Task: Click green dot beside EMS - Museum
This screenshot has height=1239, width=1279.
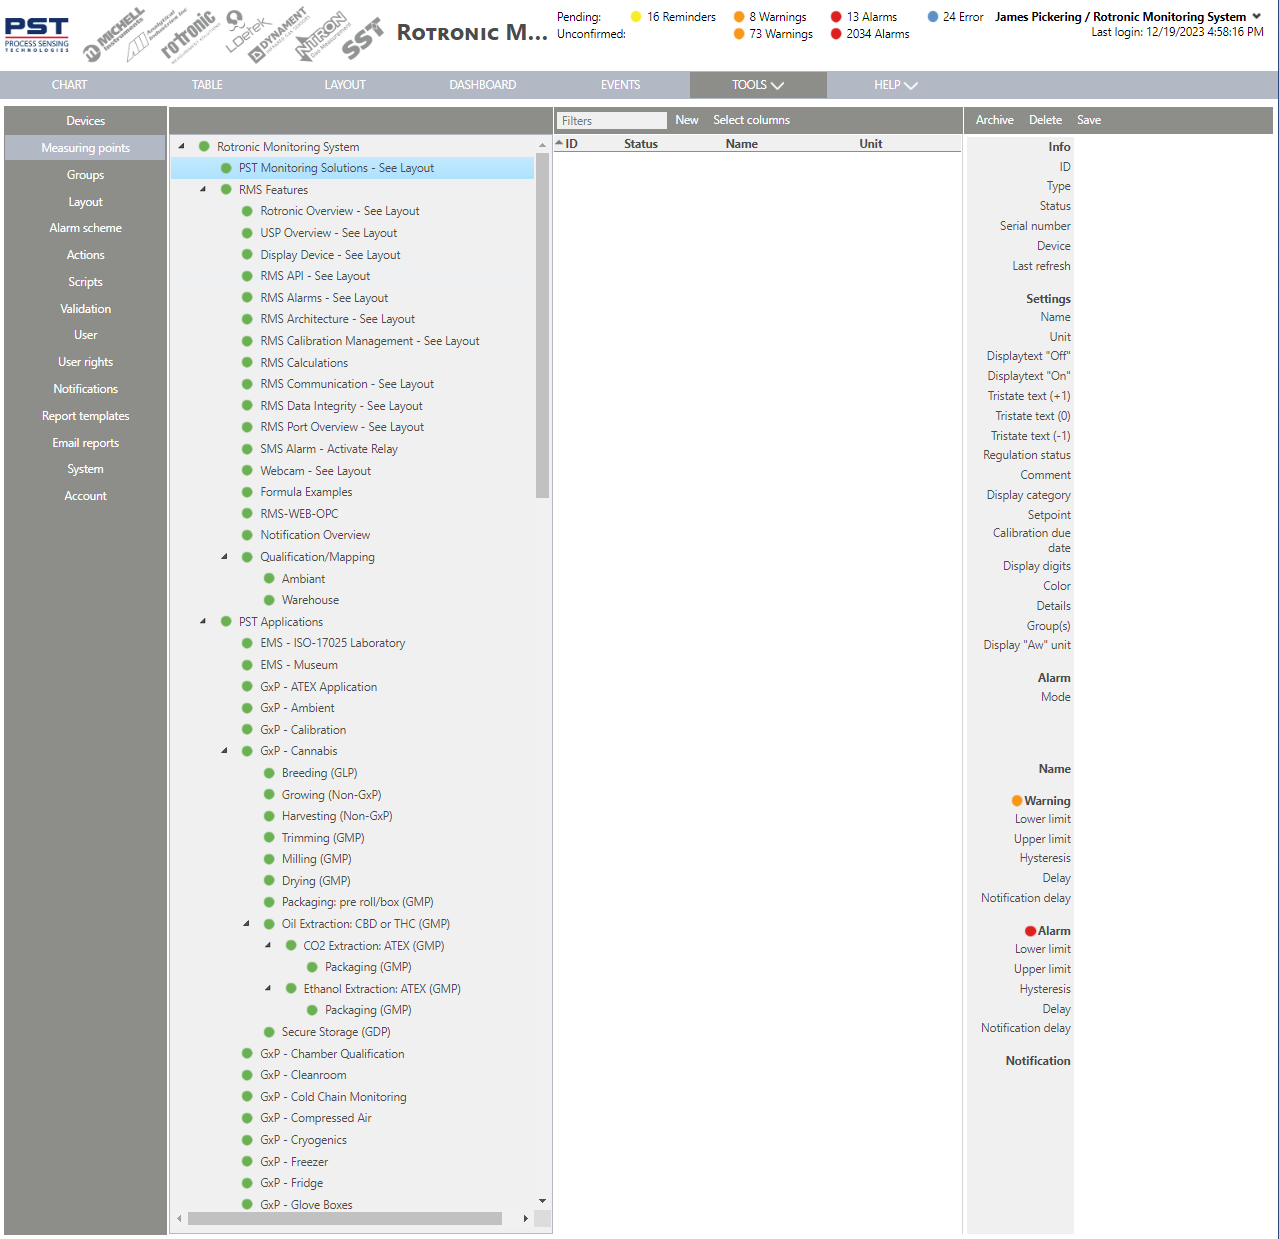Action: tap(247, 664)
